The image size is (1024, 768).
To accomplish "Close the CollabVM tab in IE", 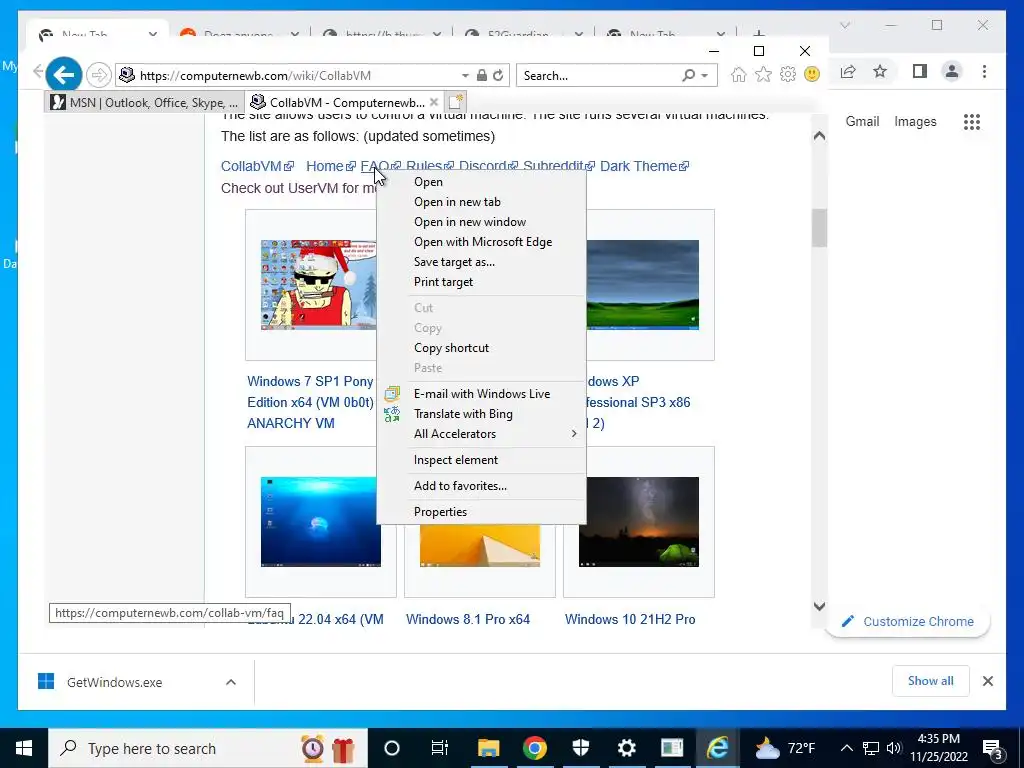I will click(434, 102).
